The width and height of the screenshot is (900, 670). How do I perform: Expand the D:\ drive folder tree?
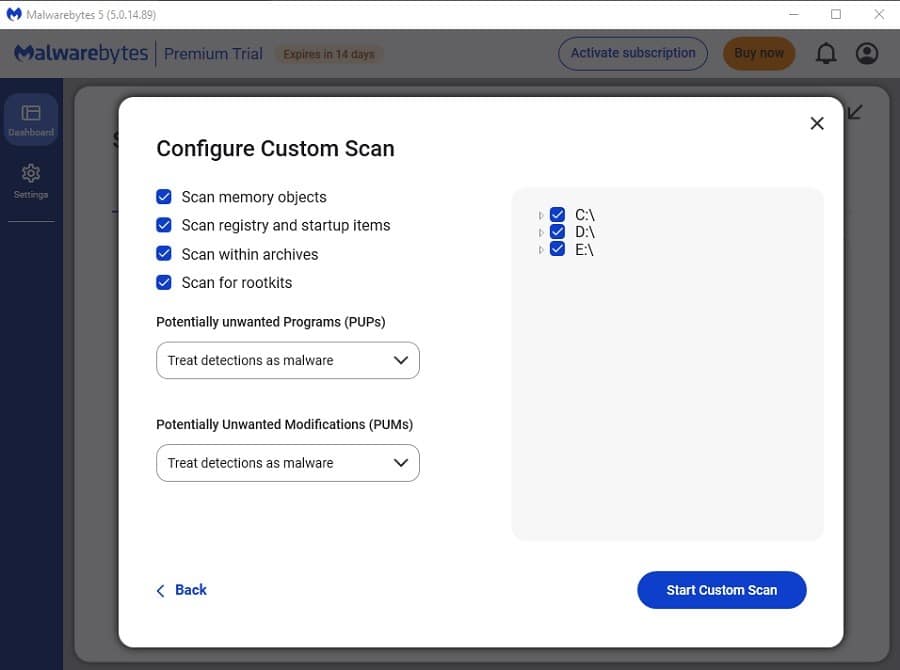pos(541,232)
